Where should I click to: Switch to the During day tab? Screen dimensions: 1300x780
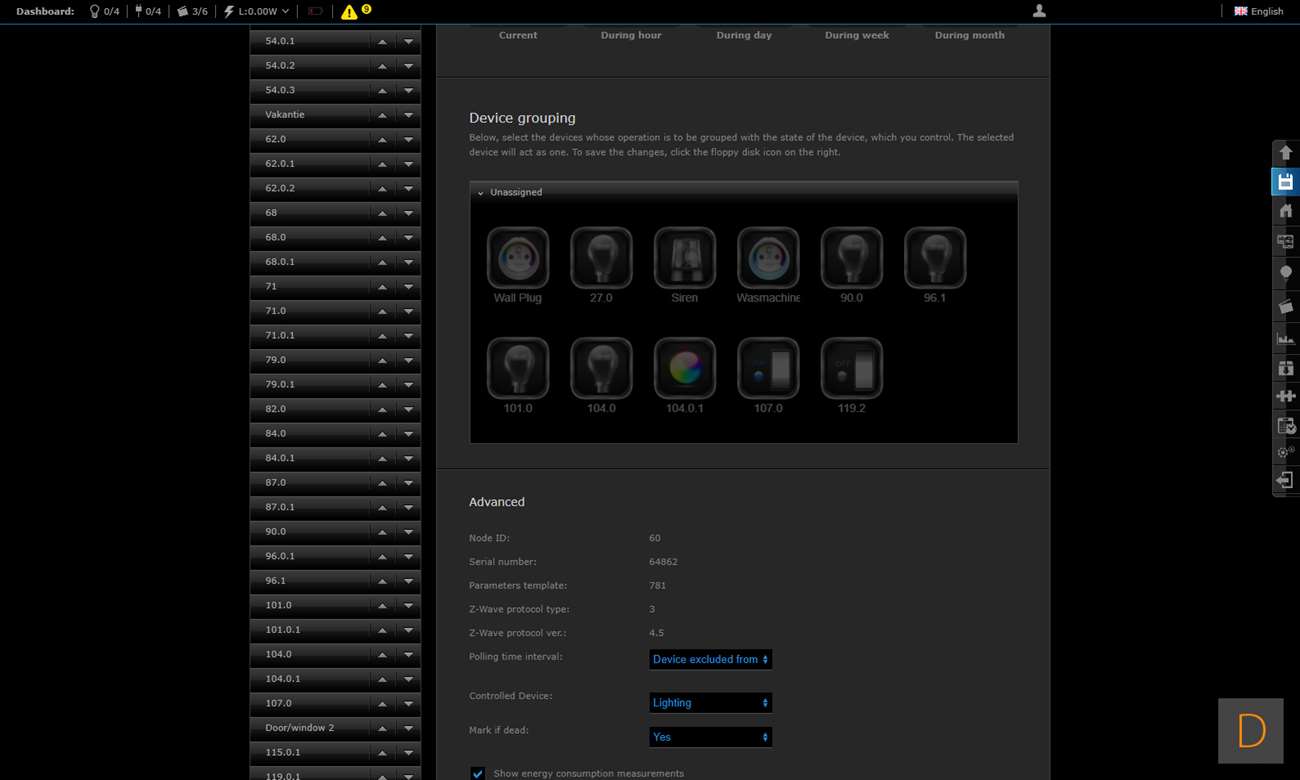[744, 35]
